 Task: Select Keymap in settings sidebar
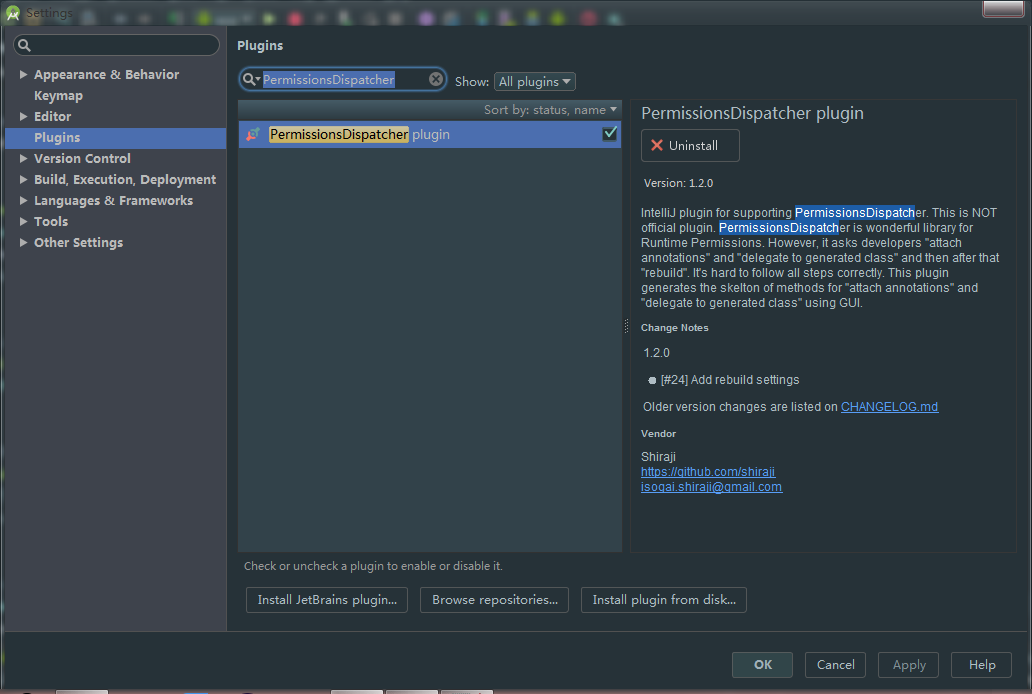pyautogui.click(x=58, y=96)
